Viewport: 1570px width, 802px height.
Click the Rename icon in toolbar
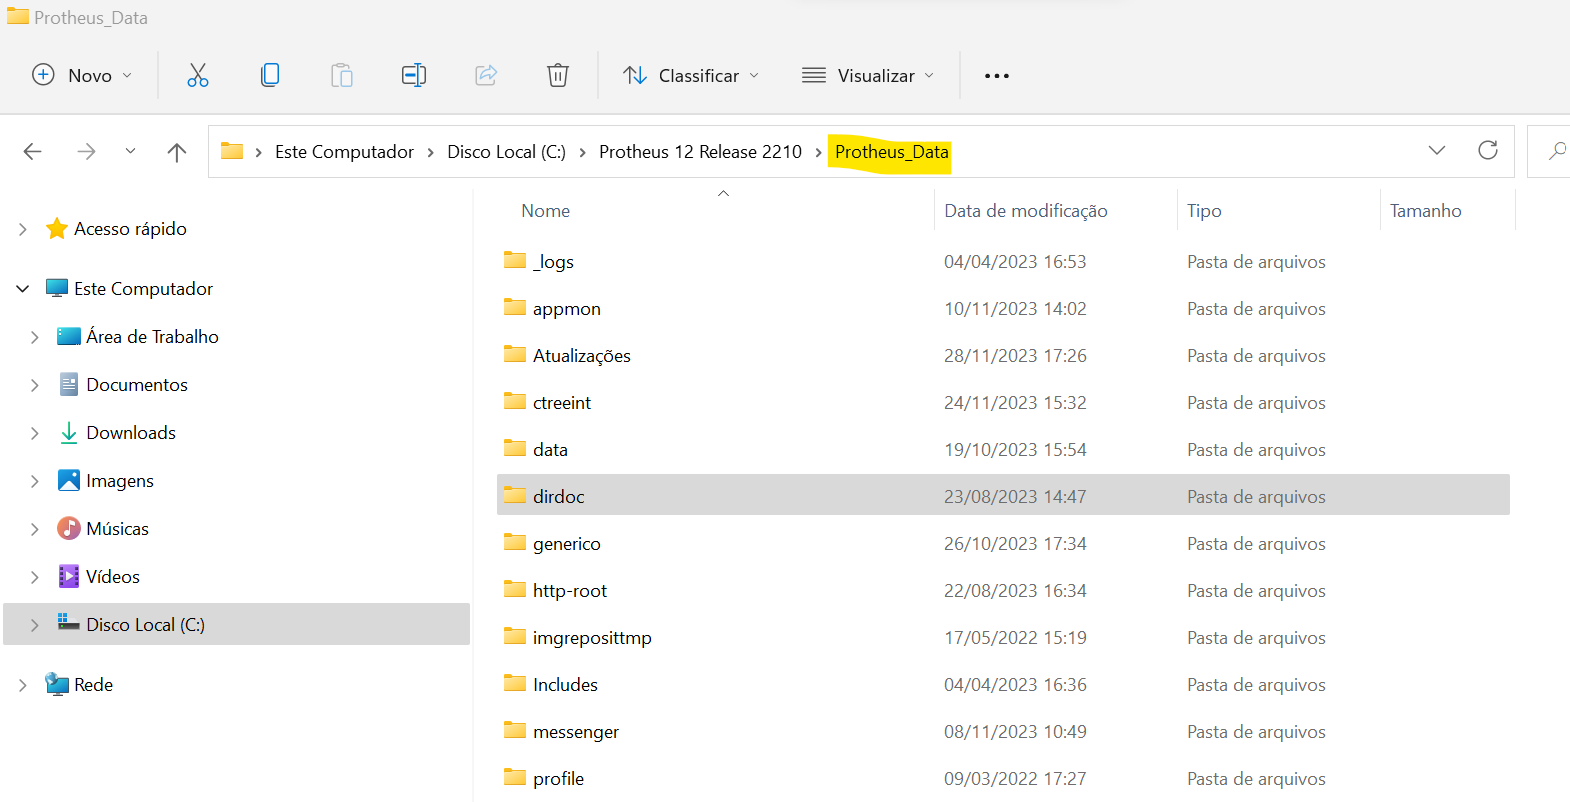pos(413,75)
